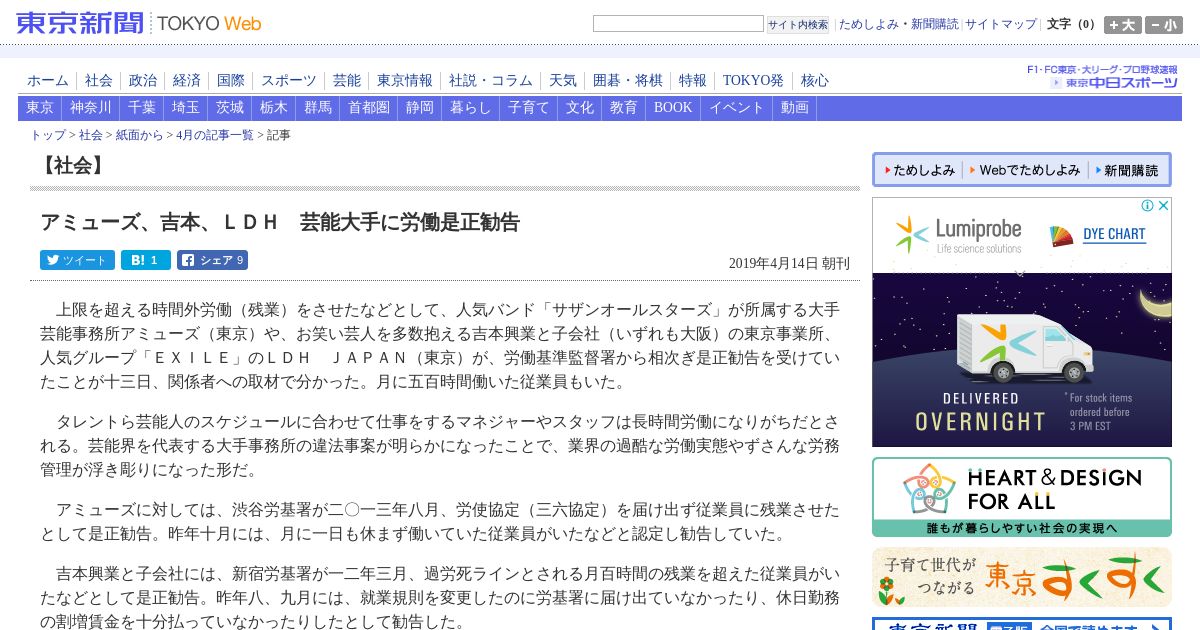The width and height of the screenshot is (1200, 630).
Task: Select the BOOK tab
Action: tap(673, 108)
